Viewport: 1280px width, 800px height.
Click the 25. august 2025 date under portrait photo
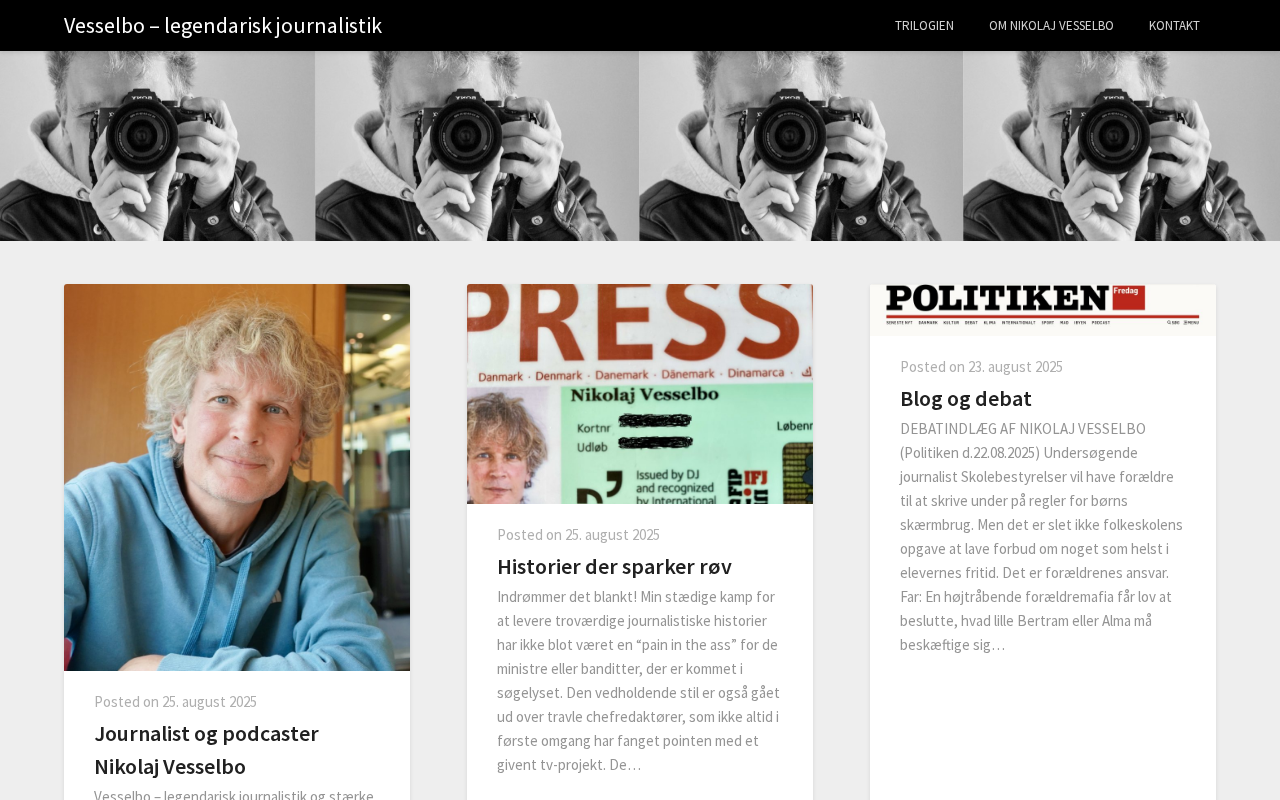click(209, 702)
